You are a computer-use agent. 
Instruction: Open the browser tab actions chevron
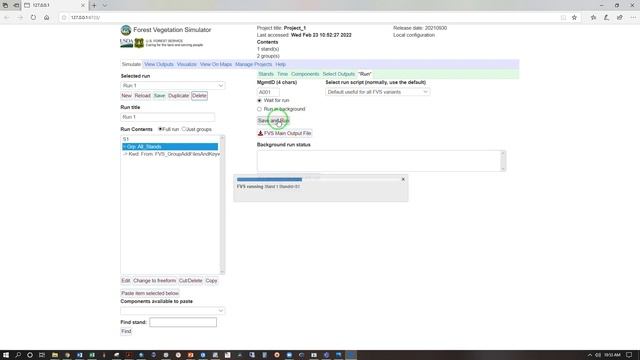click(105, 5)
